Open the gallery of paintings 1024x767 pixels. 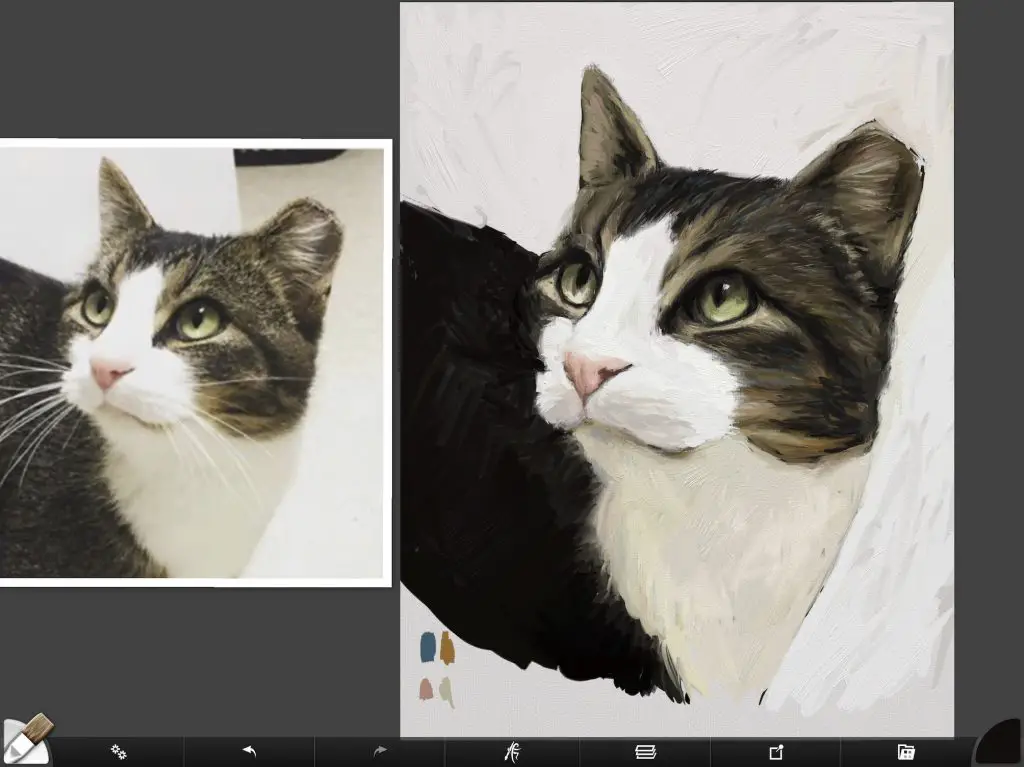click(906, 752)
